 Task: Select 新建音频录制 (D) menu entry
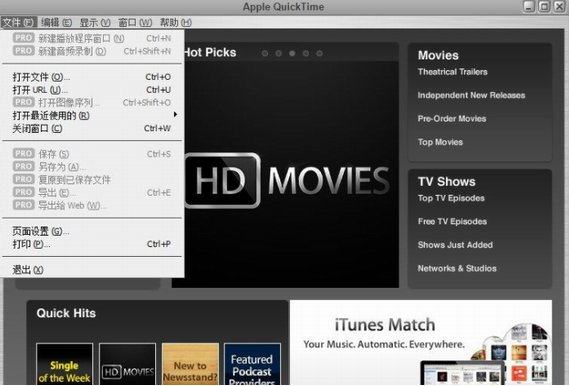[92, 51]
